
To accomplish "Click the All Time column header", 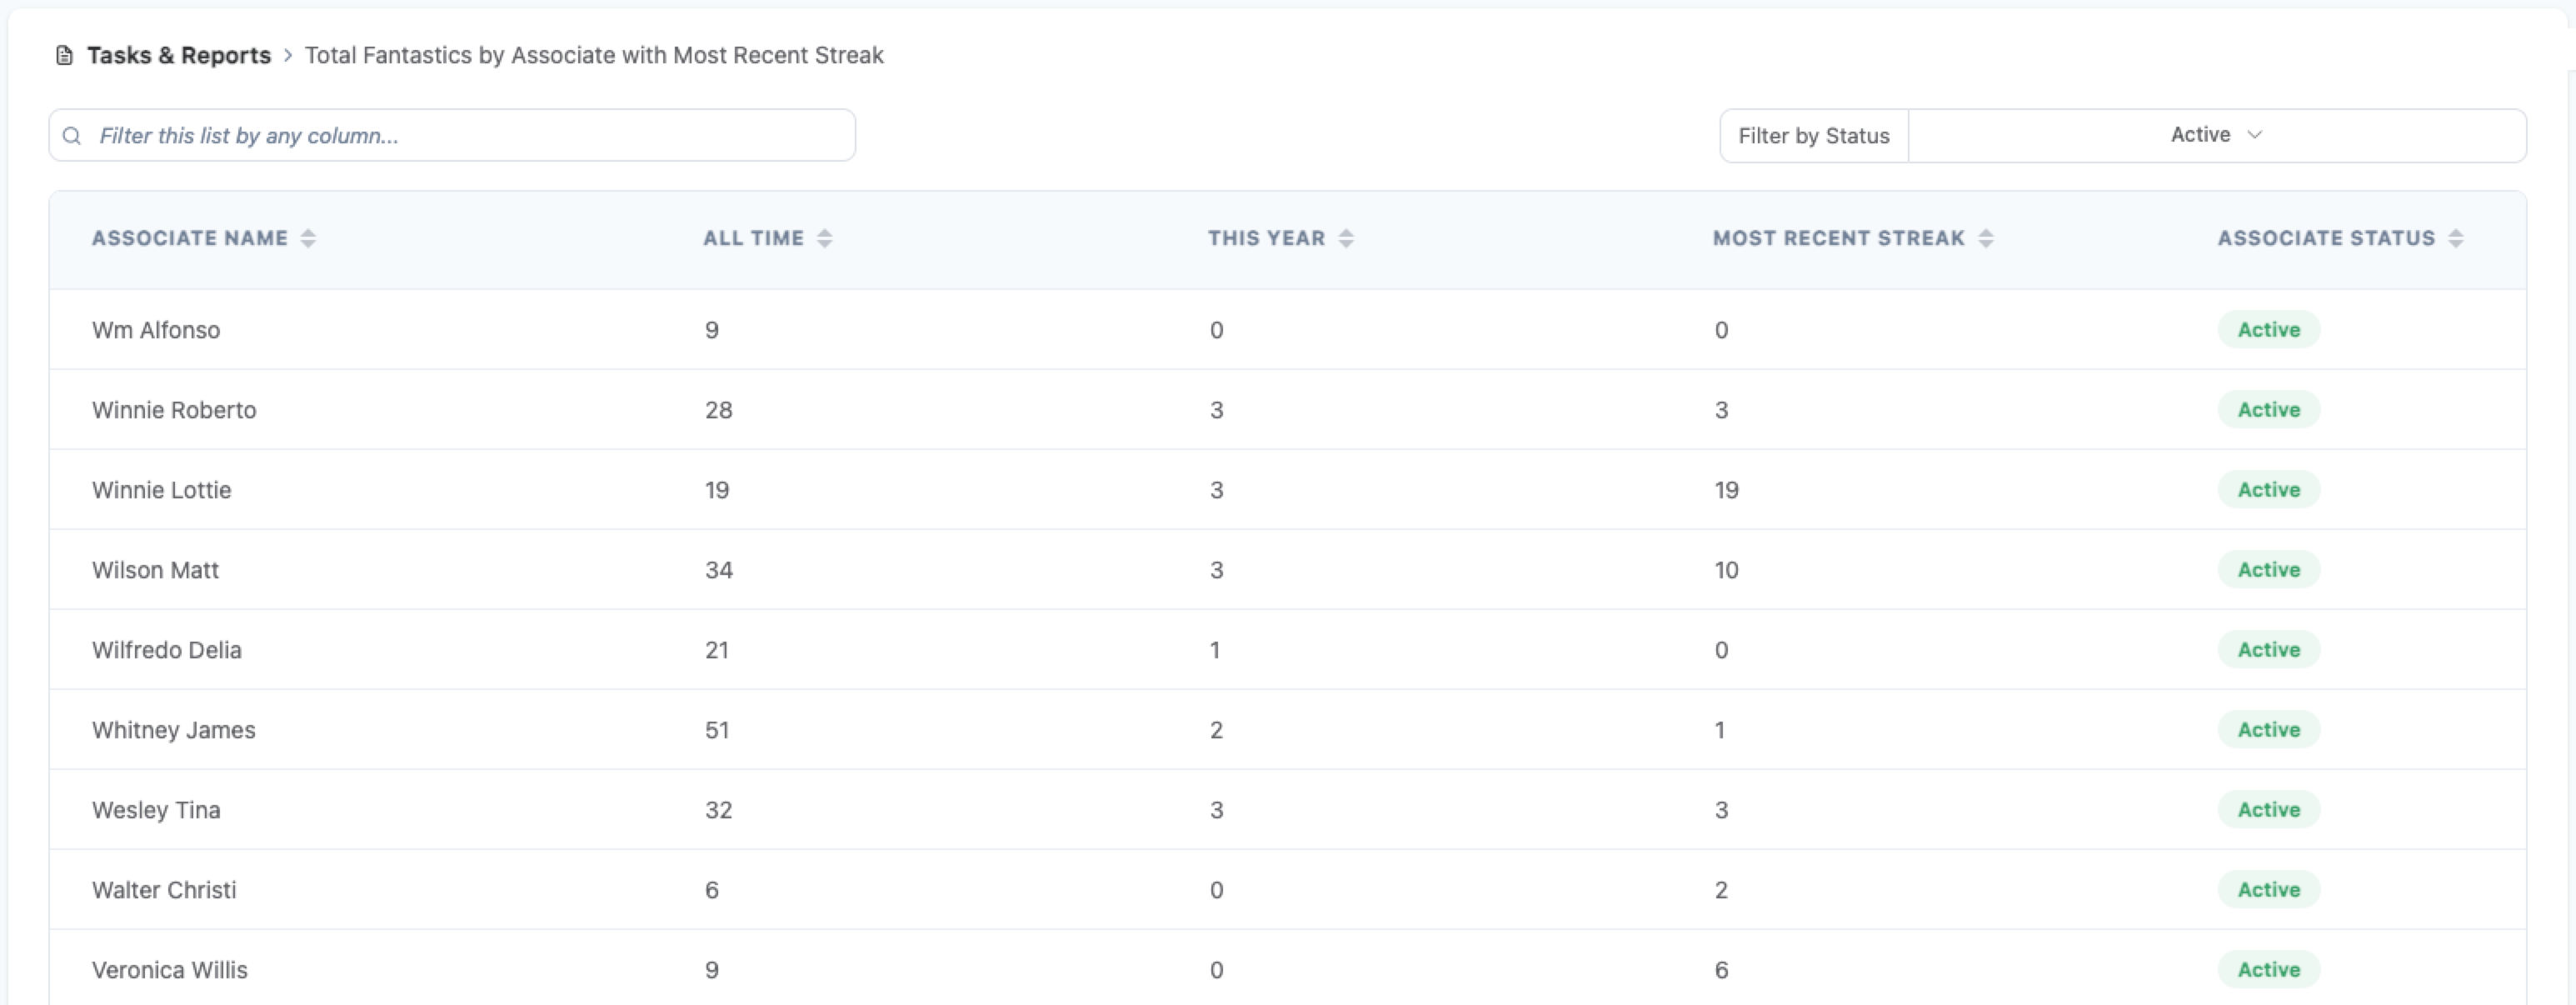I will 753,238.
